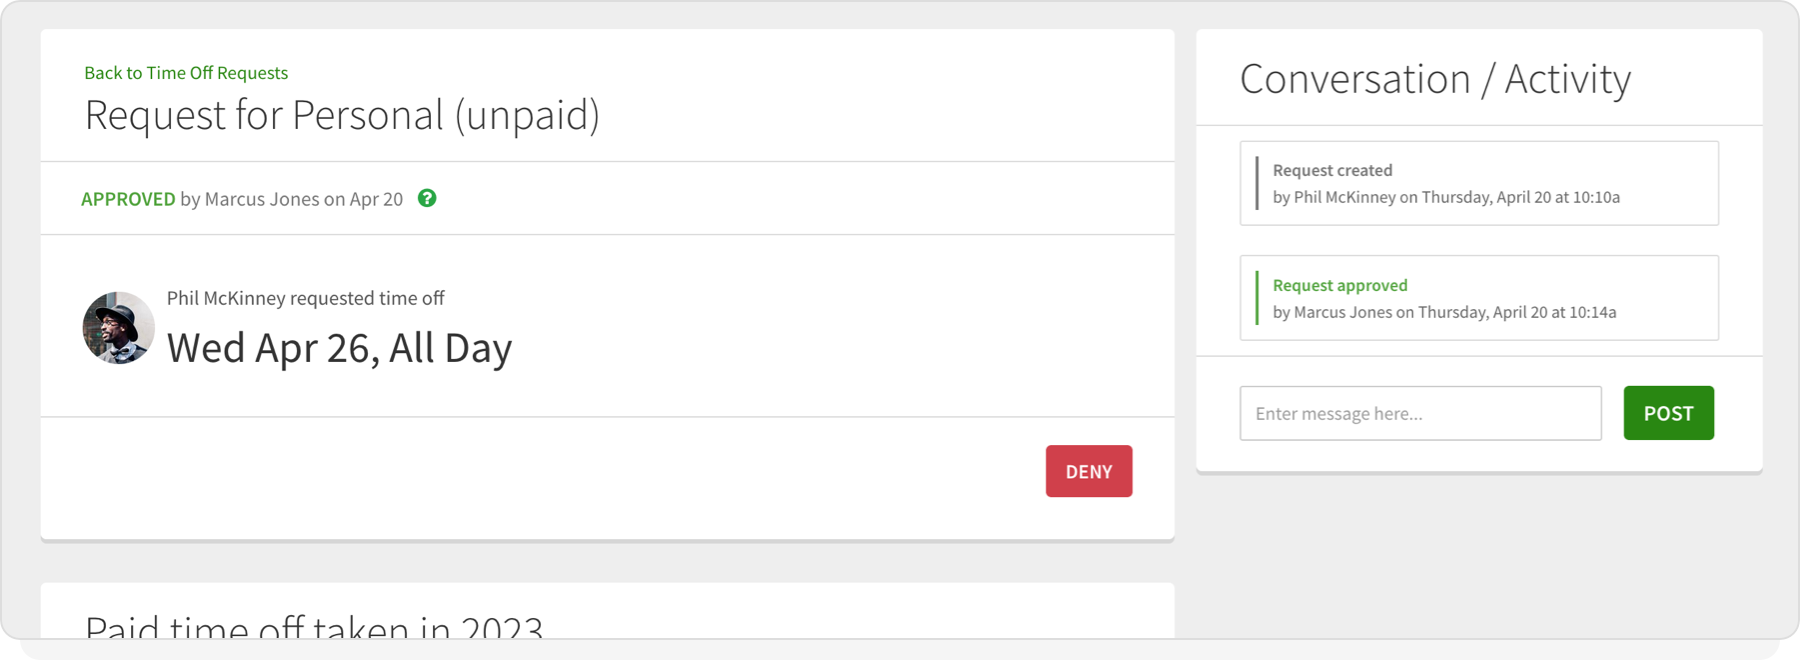1800x660 pixels.
Task: Click the Request approved green label
Action: click(1339, 285)
